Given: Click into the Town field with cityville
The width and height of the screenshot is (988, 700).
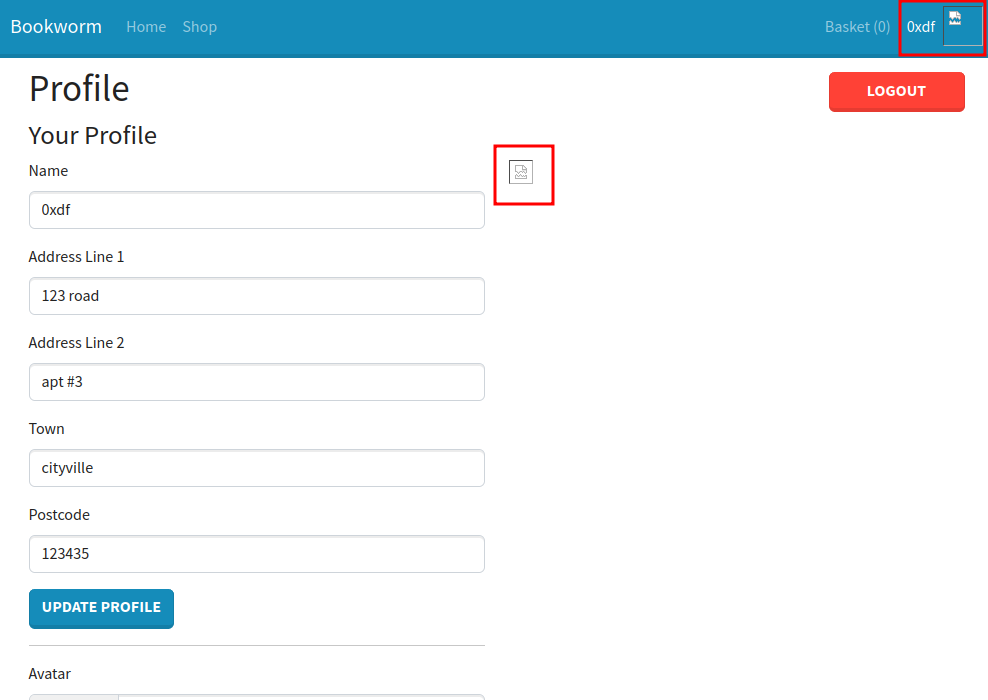Looking at the screenshot, I should point(257,468).
